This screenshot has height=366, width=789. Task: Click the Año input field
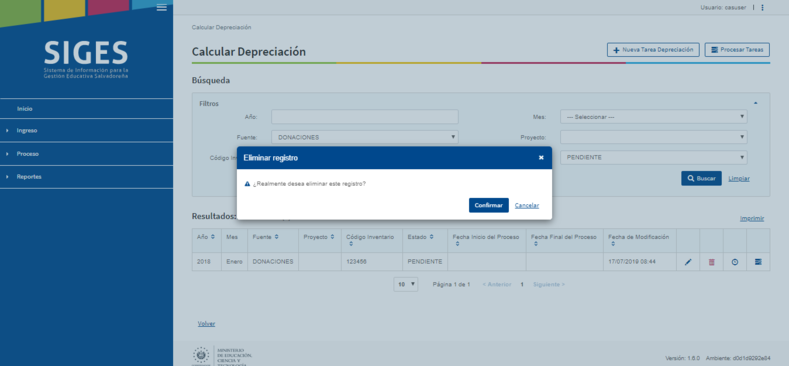(365, 117)
